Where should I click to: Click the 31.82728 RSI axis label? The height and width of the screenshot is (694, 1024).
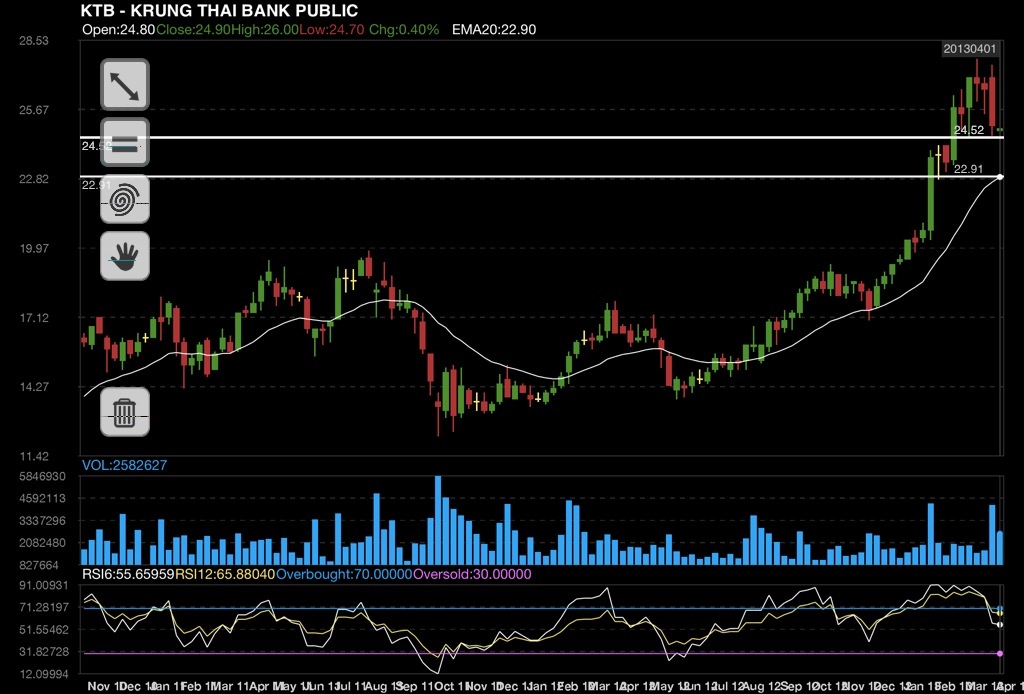click(44, 652)
